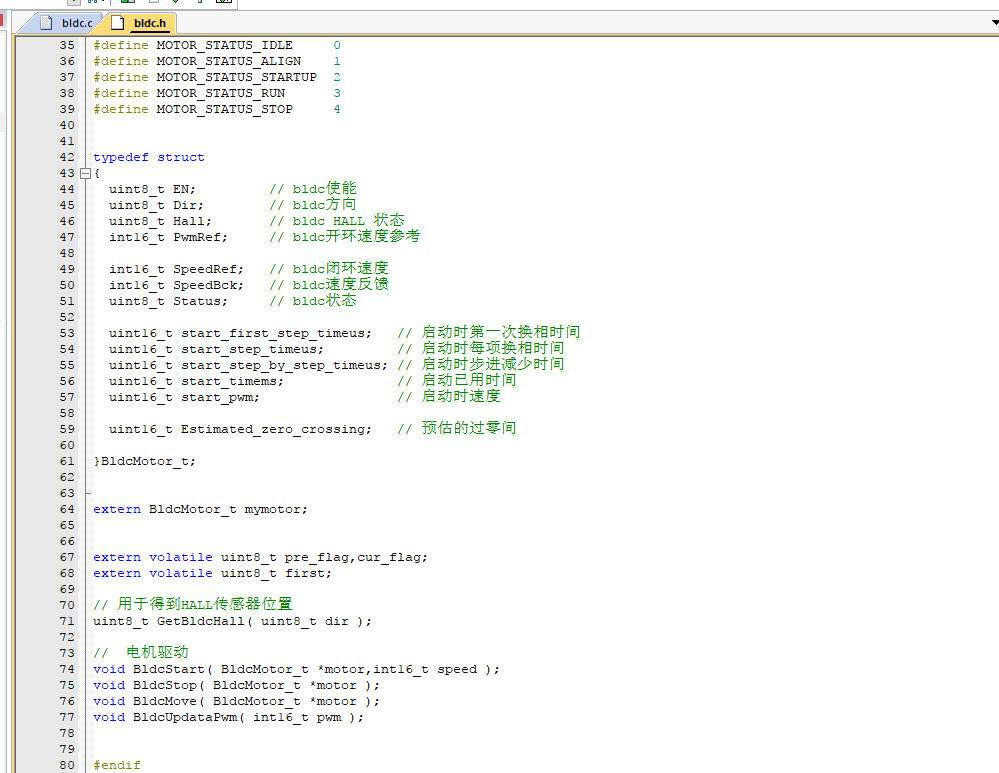
Task: Click the bldc.c file document icon
Action: pos(46,23)
